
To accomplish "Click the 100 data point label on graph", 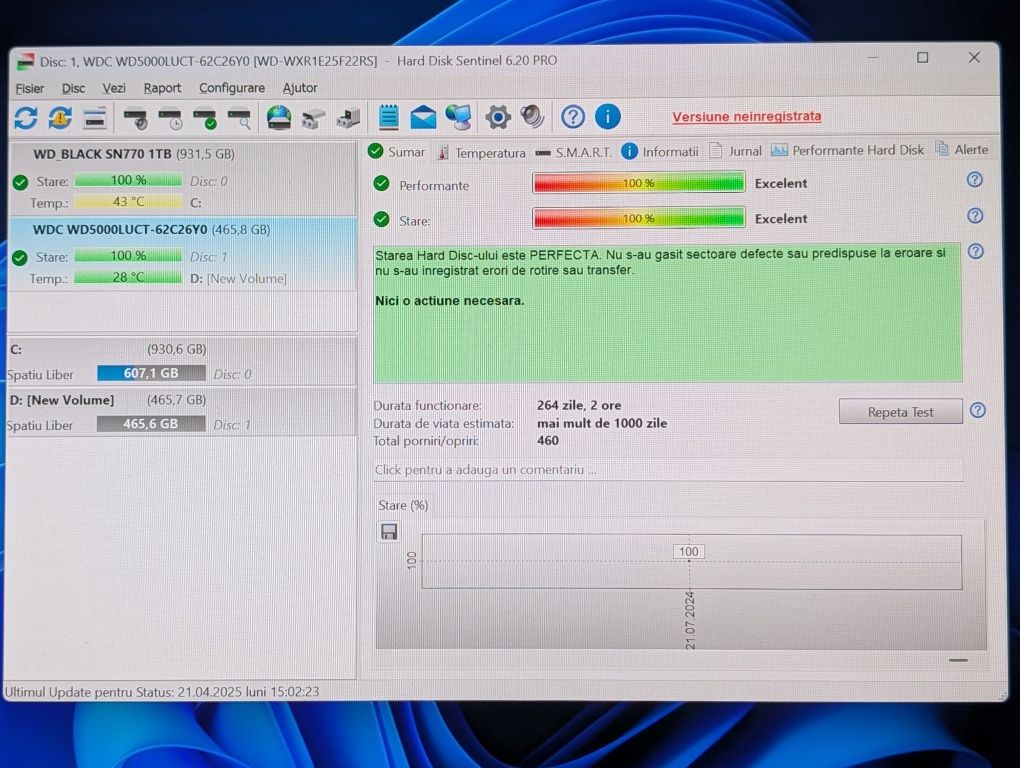I will click(x=688, y=551).
